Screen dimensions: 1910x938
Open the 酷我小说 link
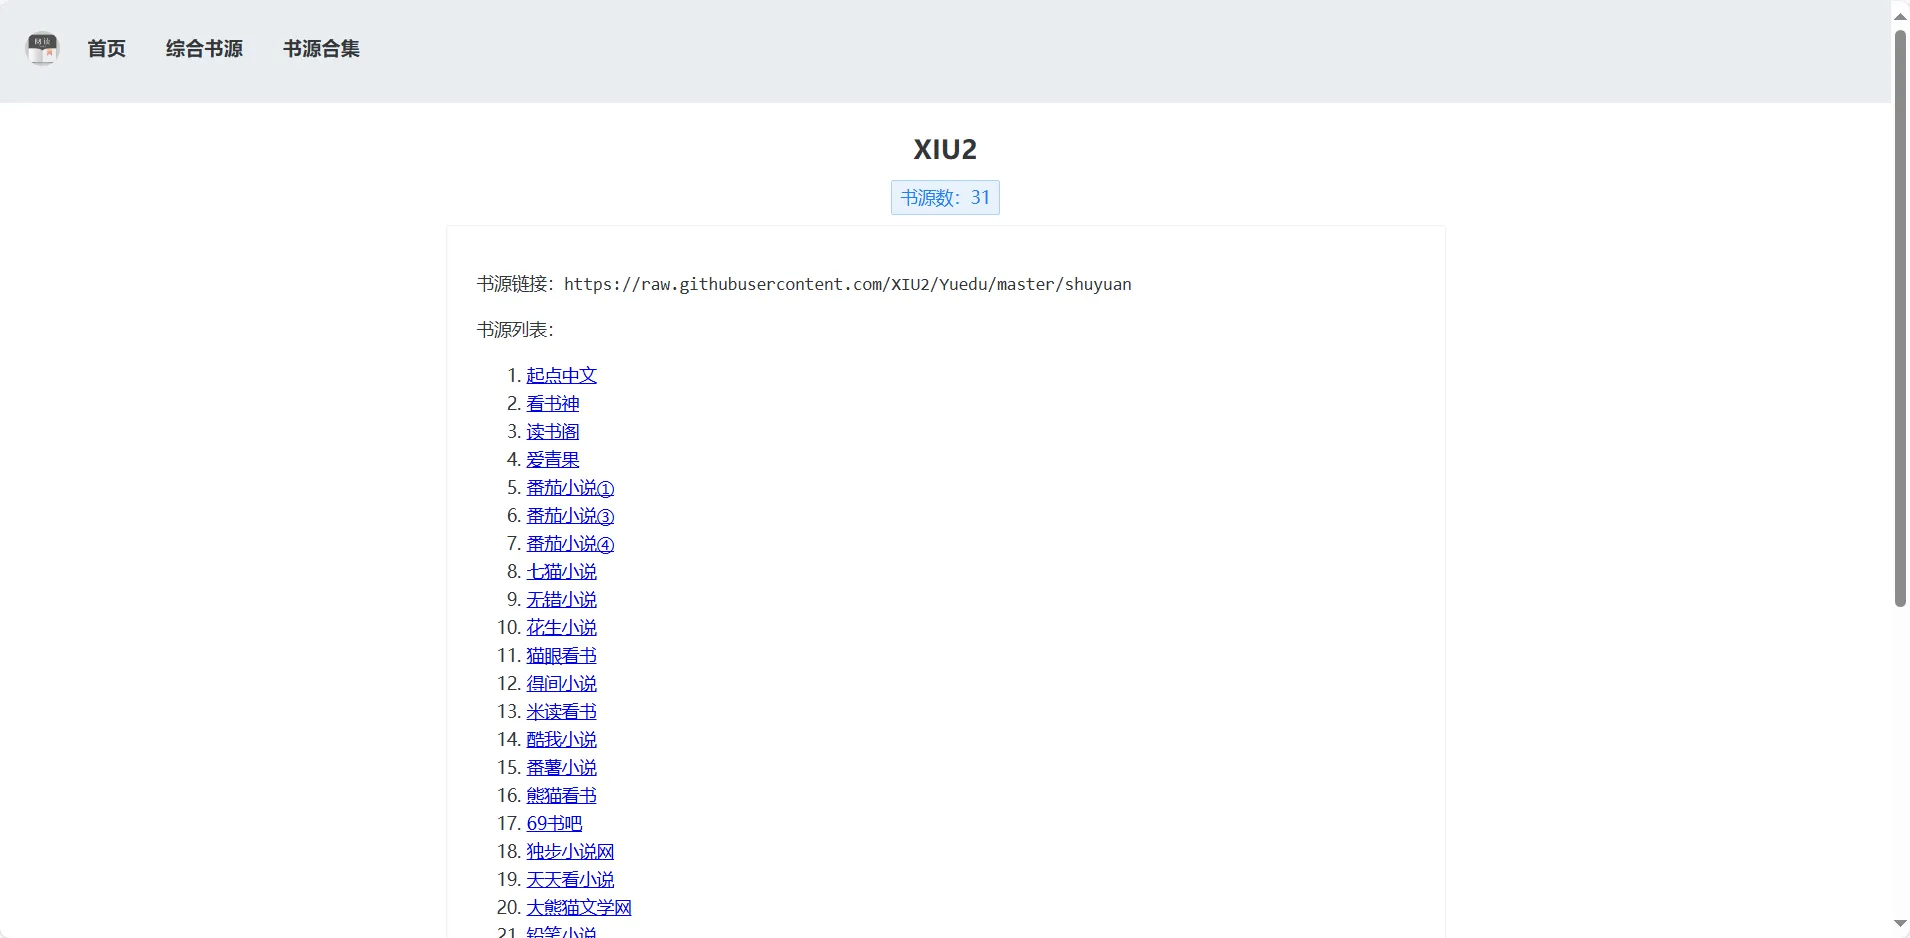[x=562, y=739]
